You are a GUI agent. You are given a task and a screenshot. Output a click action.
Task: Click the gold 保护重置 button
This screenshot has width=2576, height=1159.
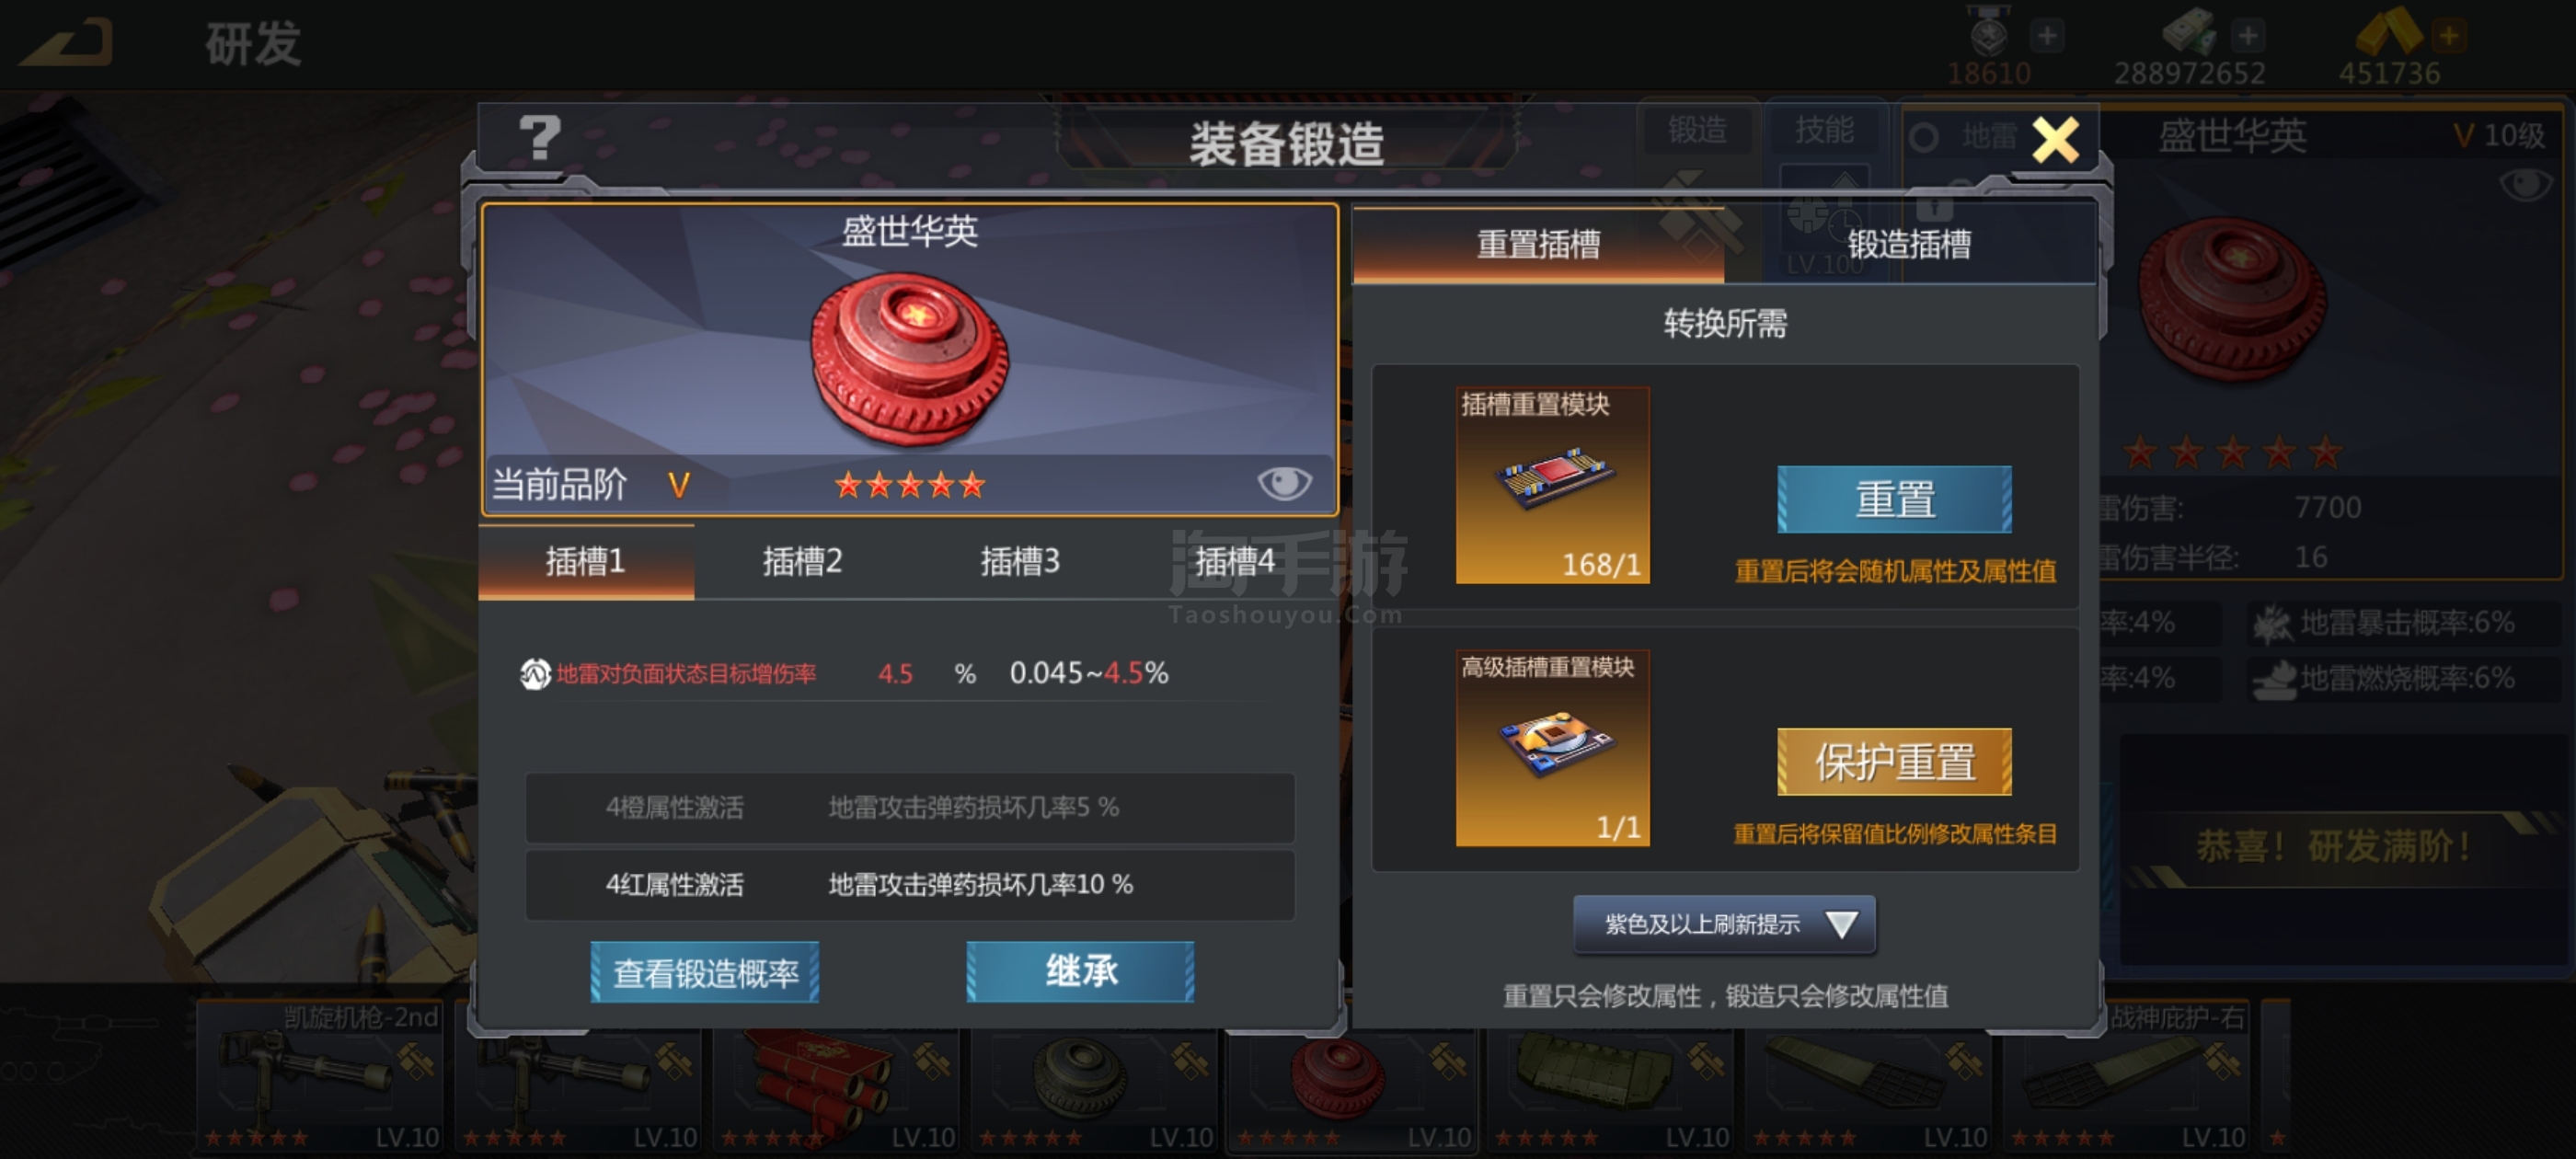[1894, 762]
